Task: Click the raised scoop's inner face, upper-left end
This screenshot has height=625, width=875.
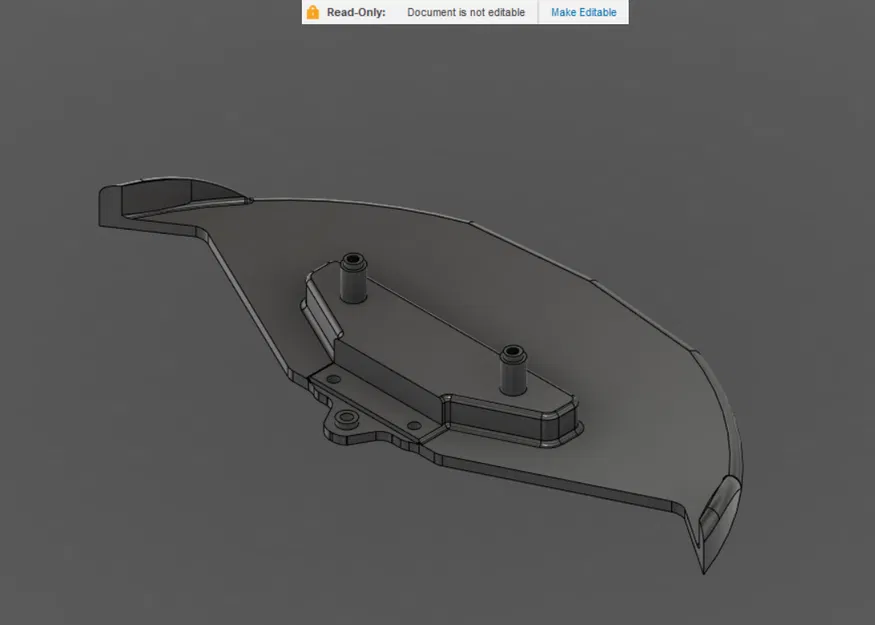Action: tap(156, 195)
